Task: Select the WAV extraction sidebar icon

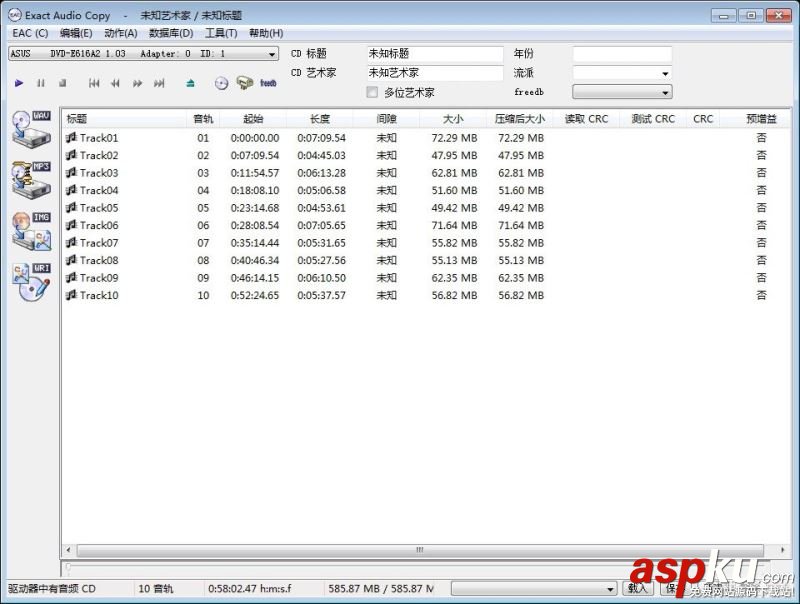Action: 30,127
